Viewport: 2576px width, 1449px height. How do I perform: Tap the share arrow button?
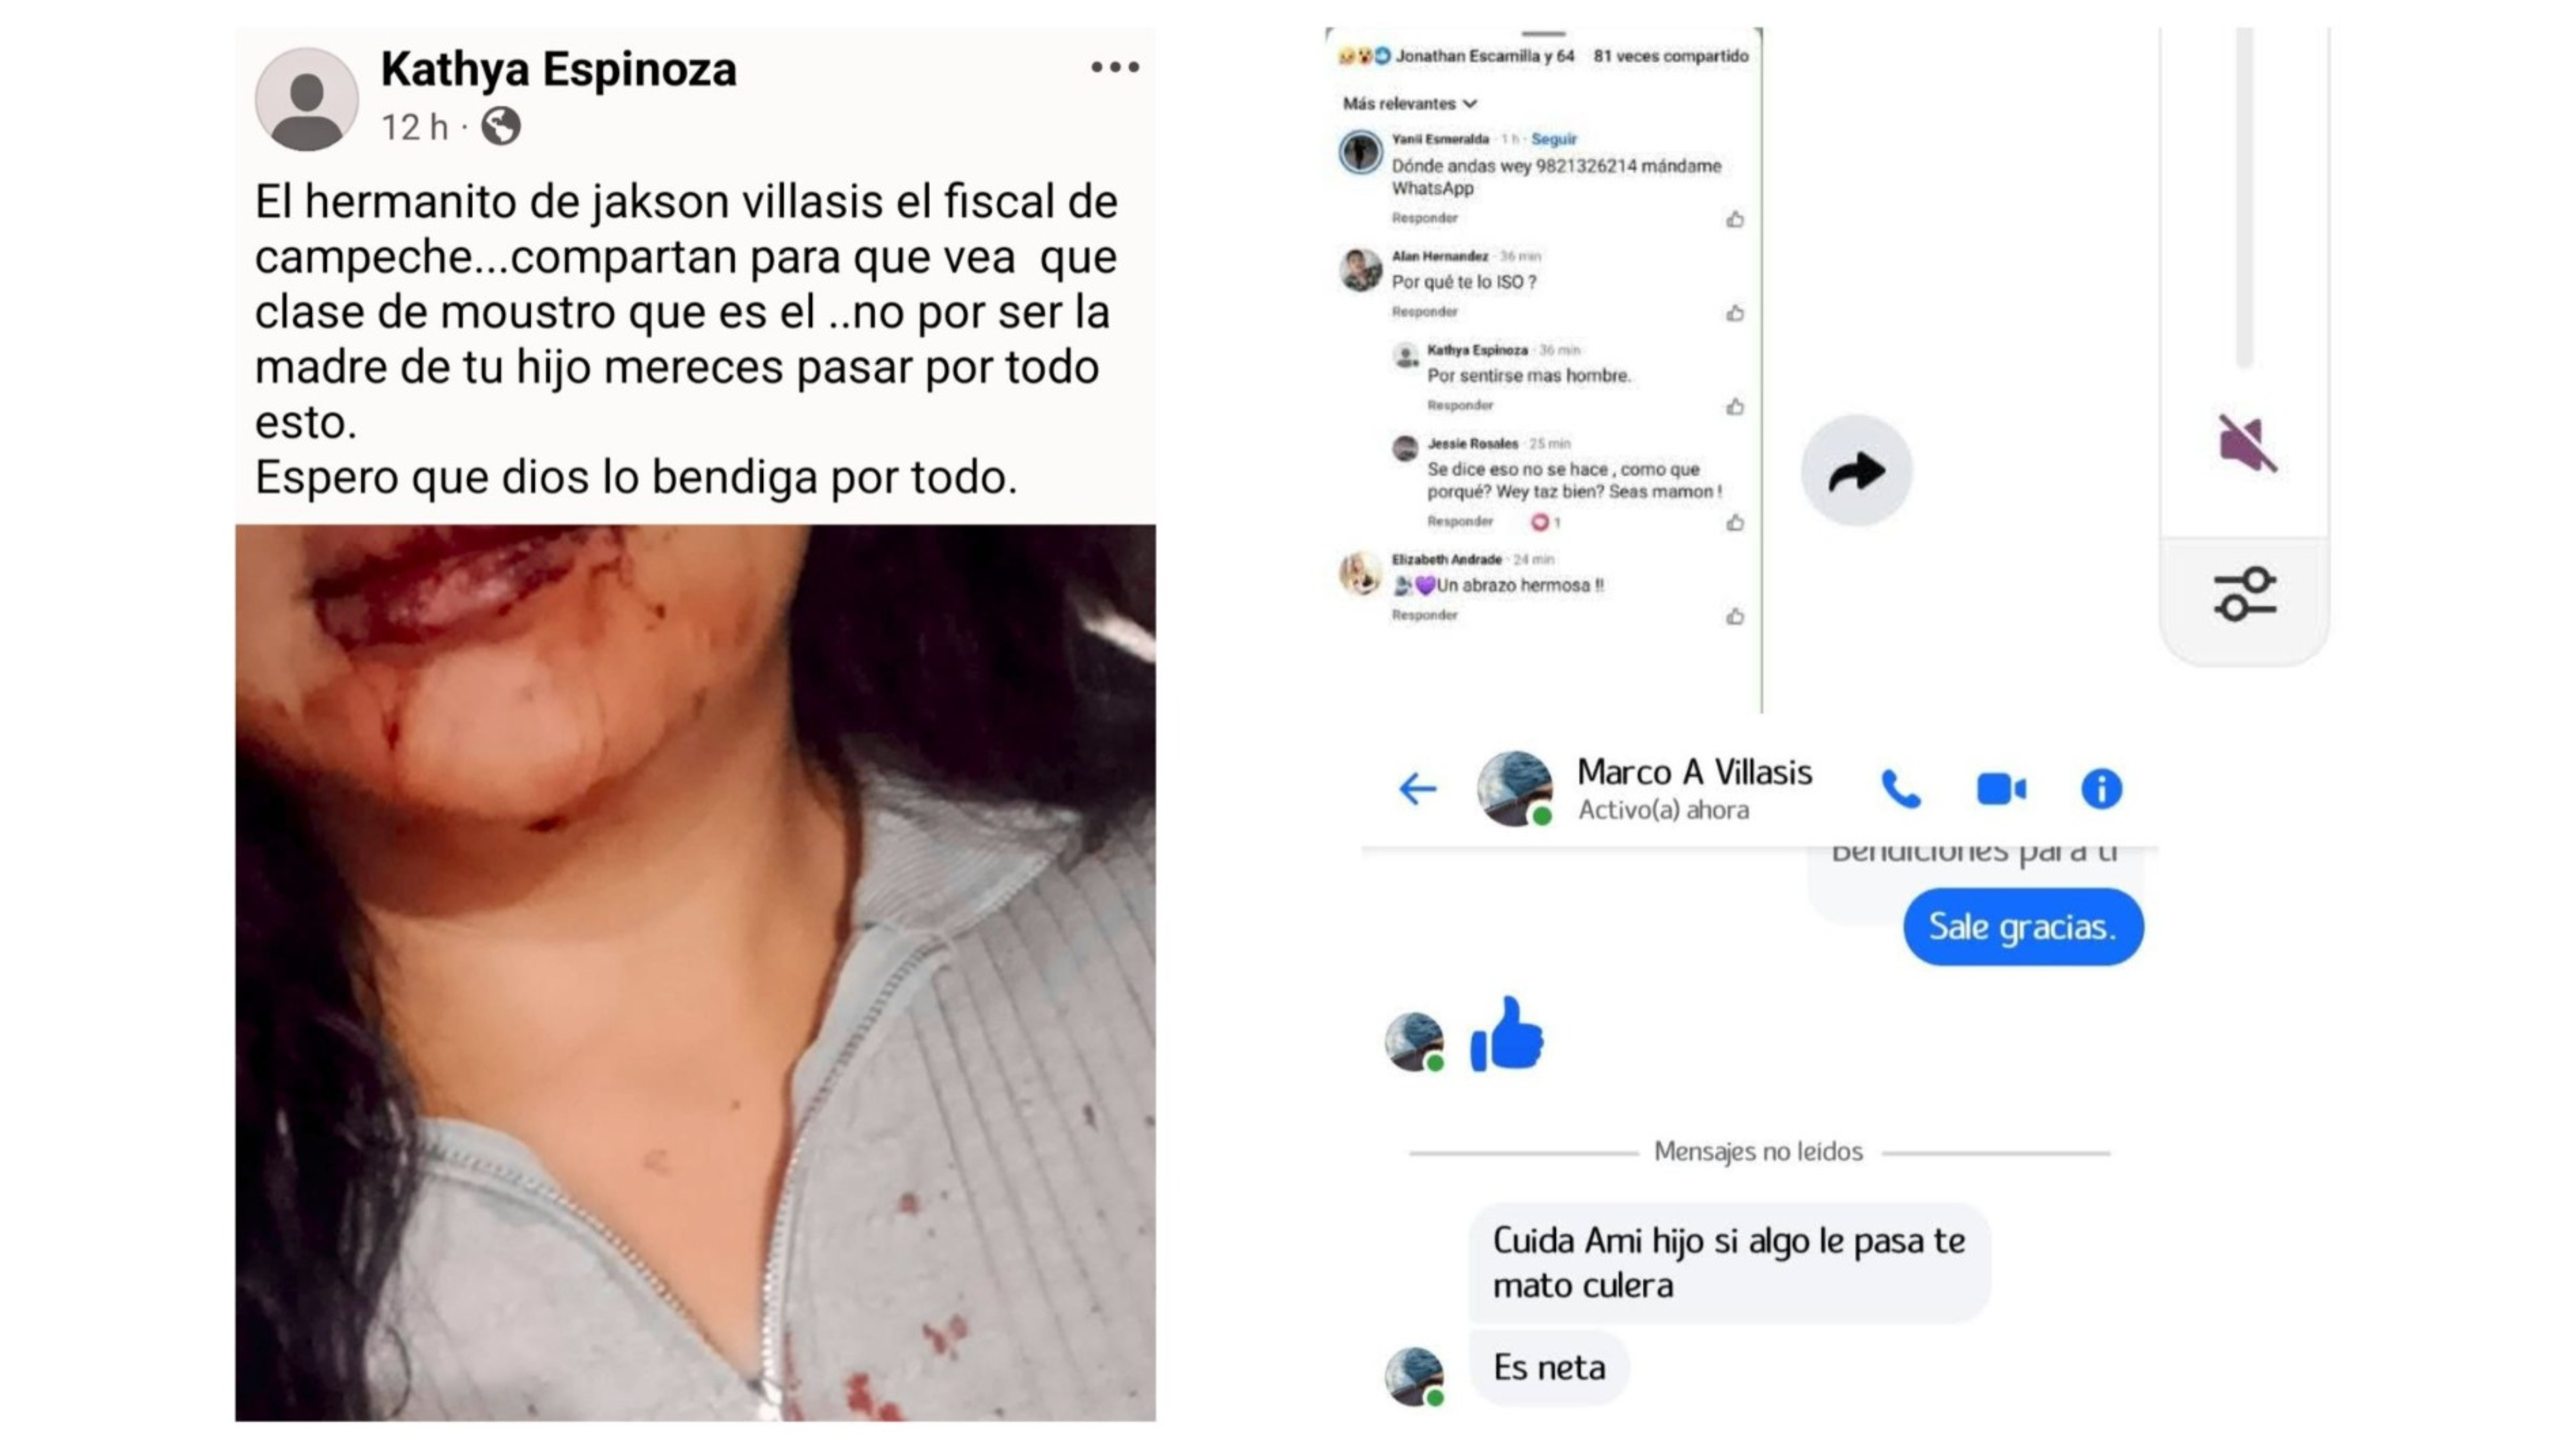pos(1857,470)
